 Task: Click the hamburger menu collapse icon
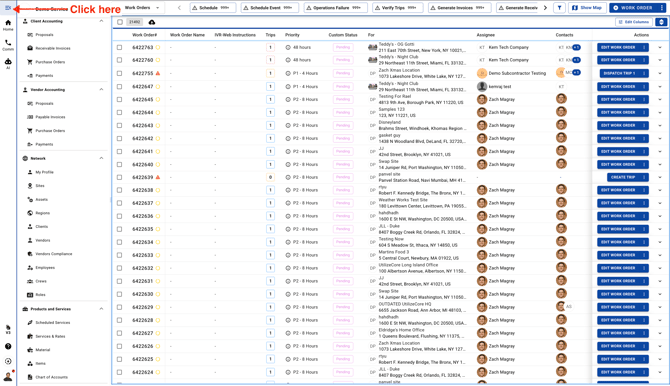pos(8,8)
